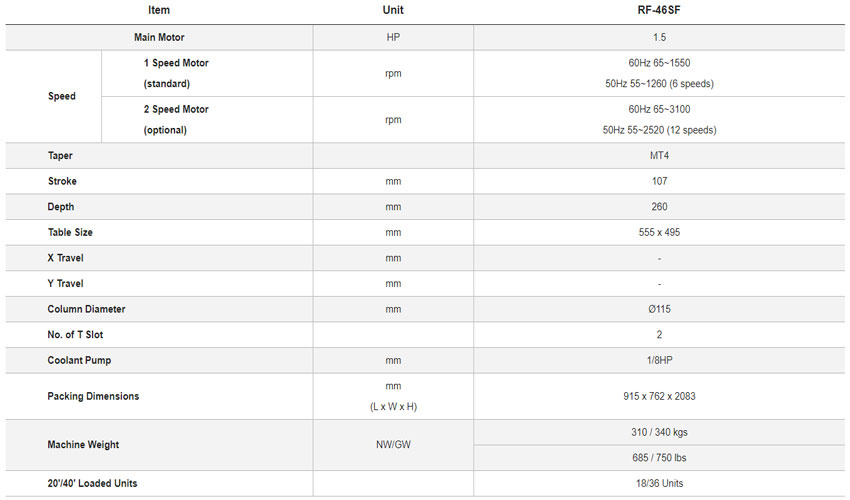Click the 555 x 495 table size value
850x500 pixels.
point(659,232)
